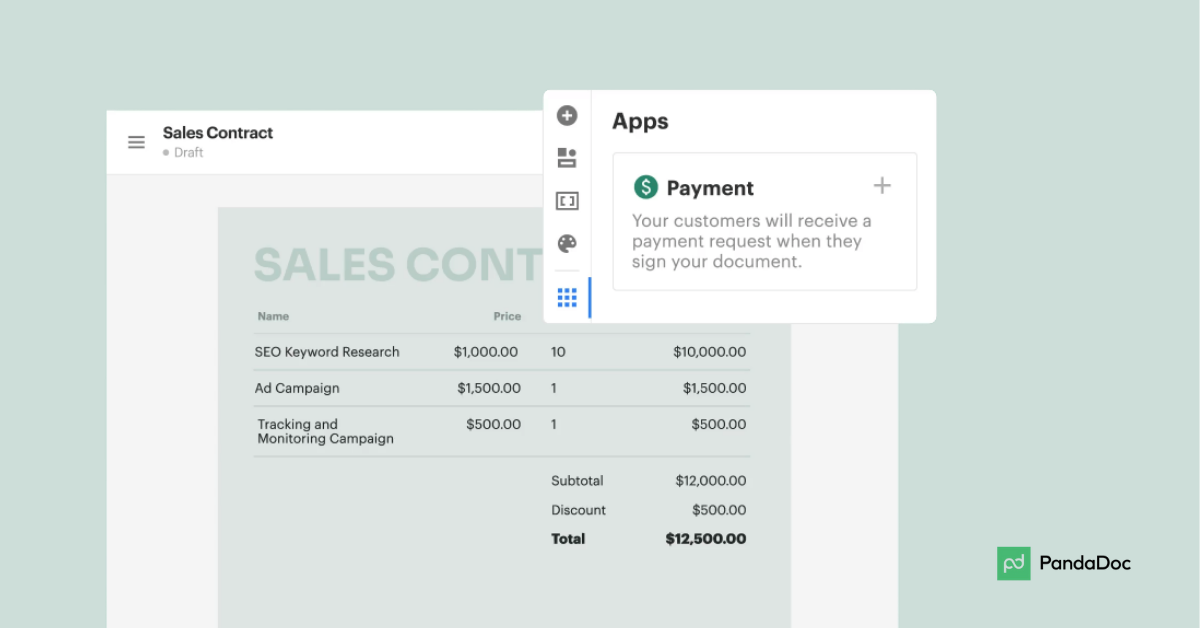Image resolution: width=1200 pixels, height=628 pixels.
Task: Select the Apps grid icon
Action: (567, 297)
